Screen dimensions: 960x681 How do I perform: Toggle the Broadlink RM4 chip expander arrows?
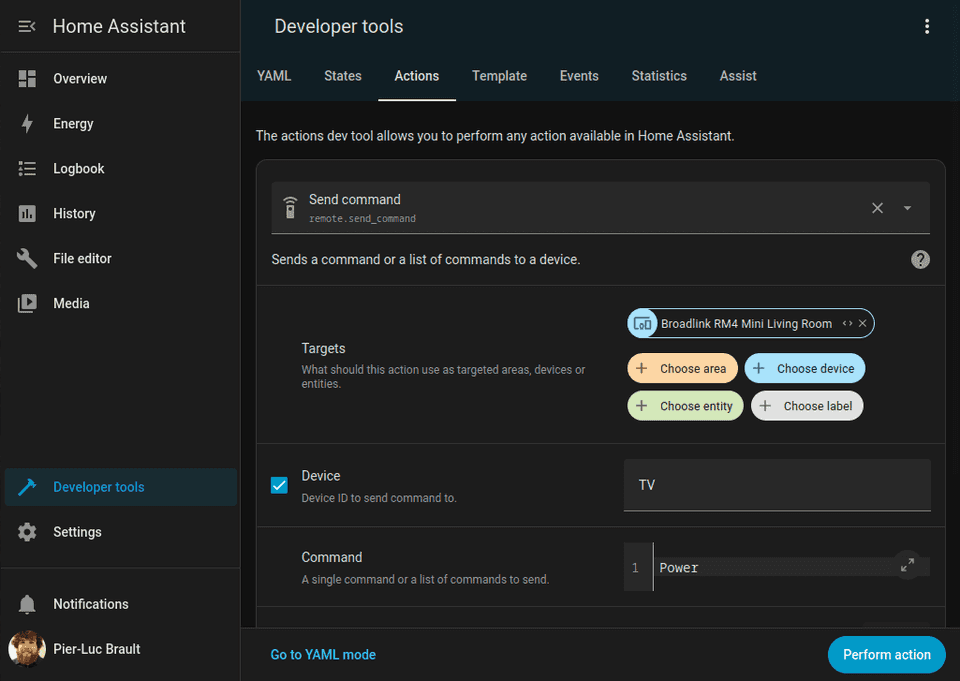846,323
